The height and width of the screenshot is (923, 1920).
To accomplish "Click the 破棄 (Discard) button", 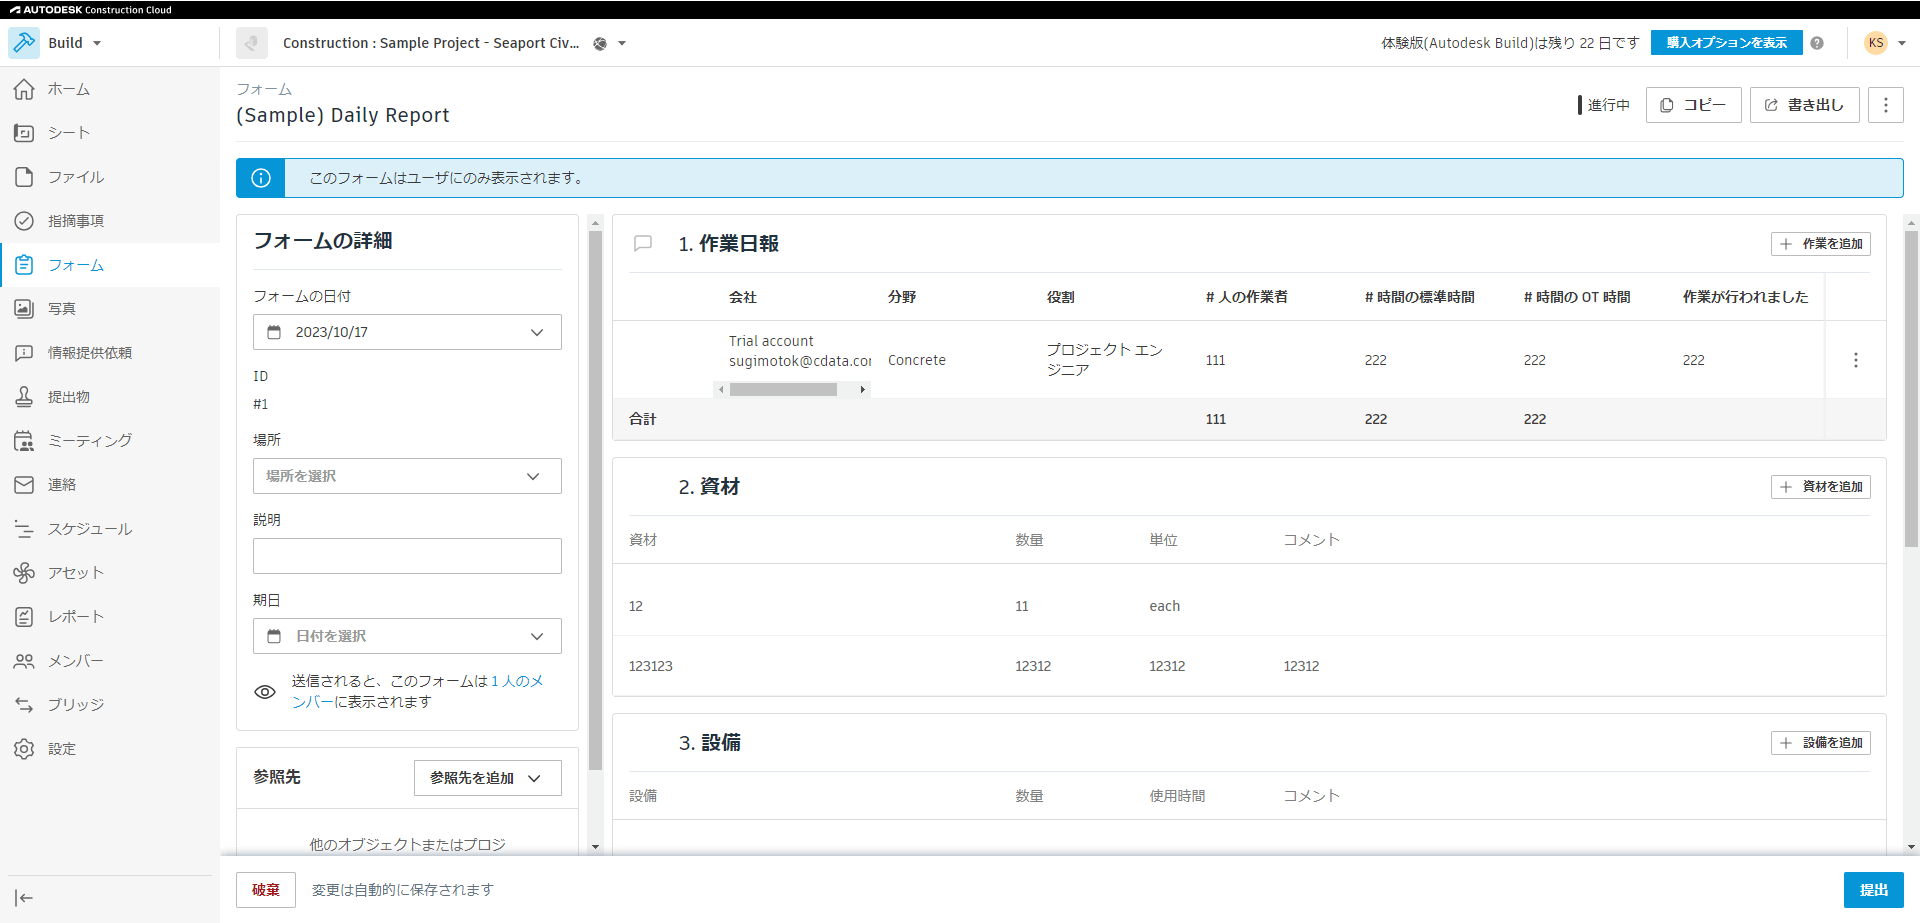I will point(266,890).
